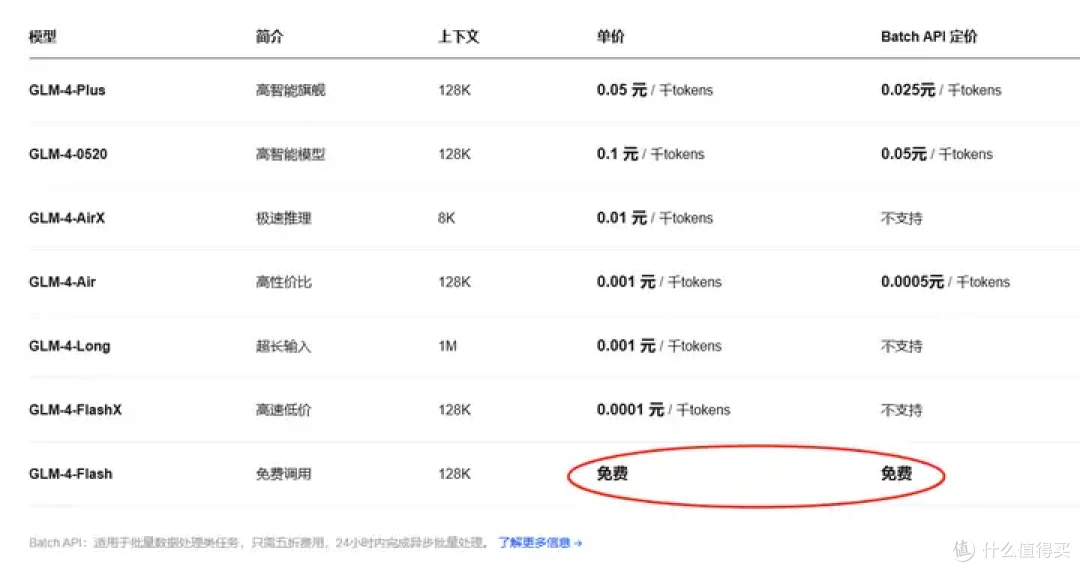
Task: Click GLM-4-Air batch price 0.0005元
Action: coord(912,282)
